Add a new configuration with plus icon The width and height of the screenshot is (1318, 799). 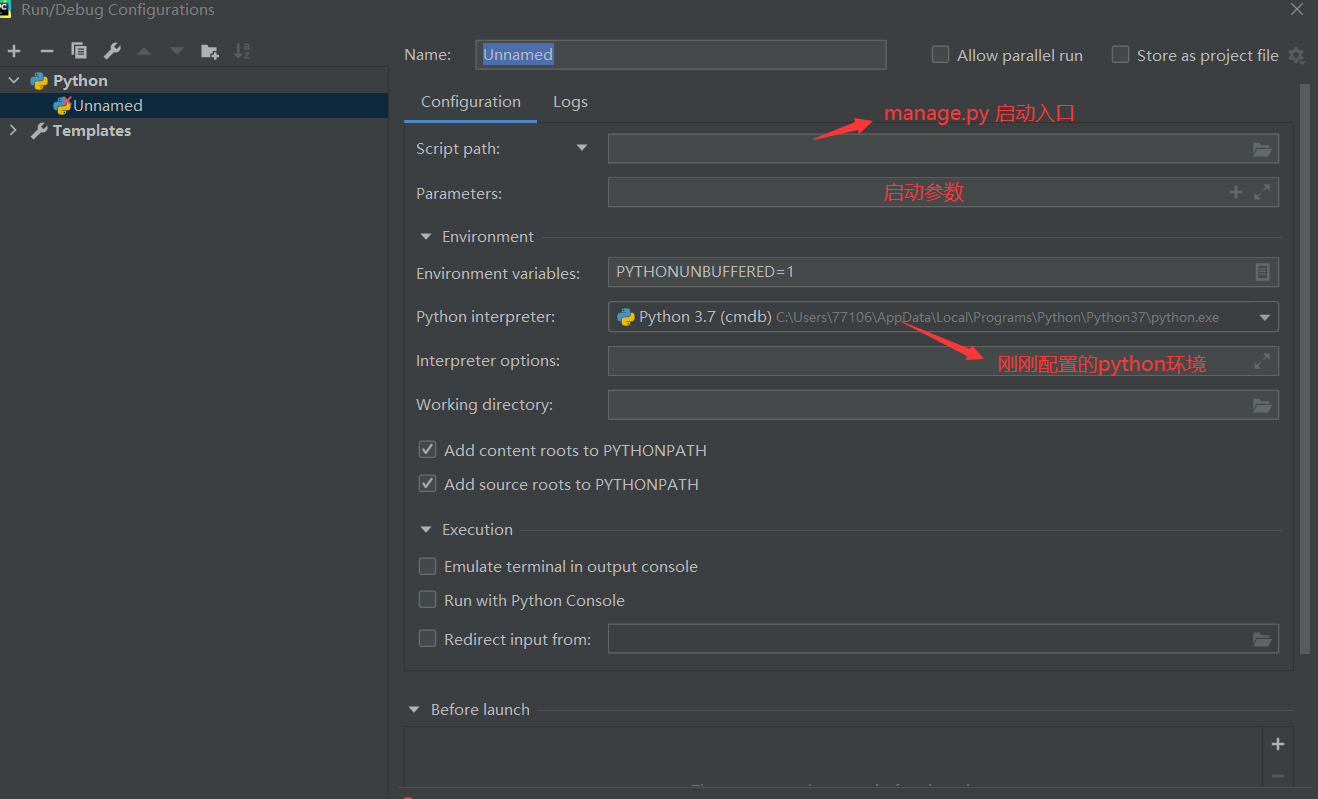click(14, 51)
